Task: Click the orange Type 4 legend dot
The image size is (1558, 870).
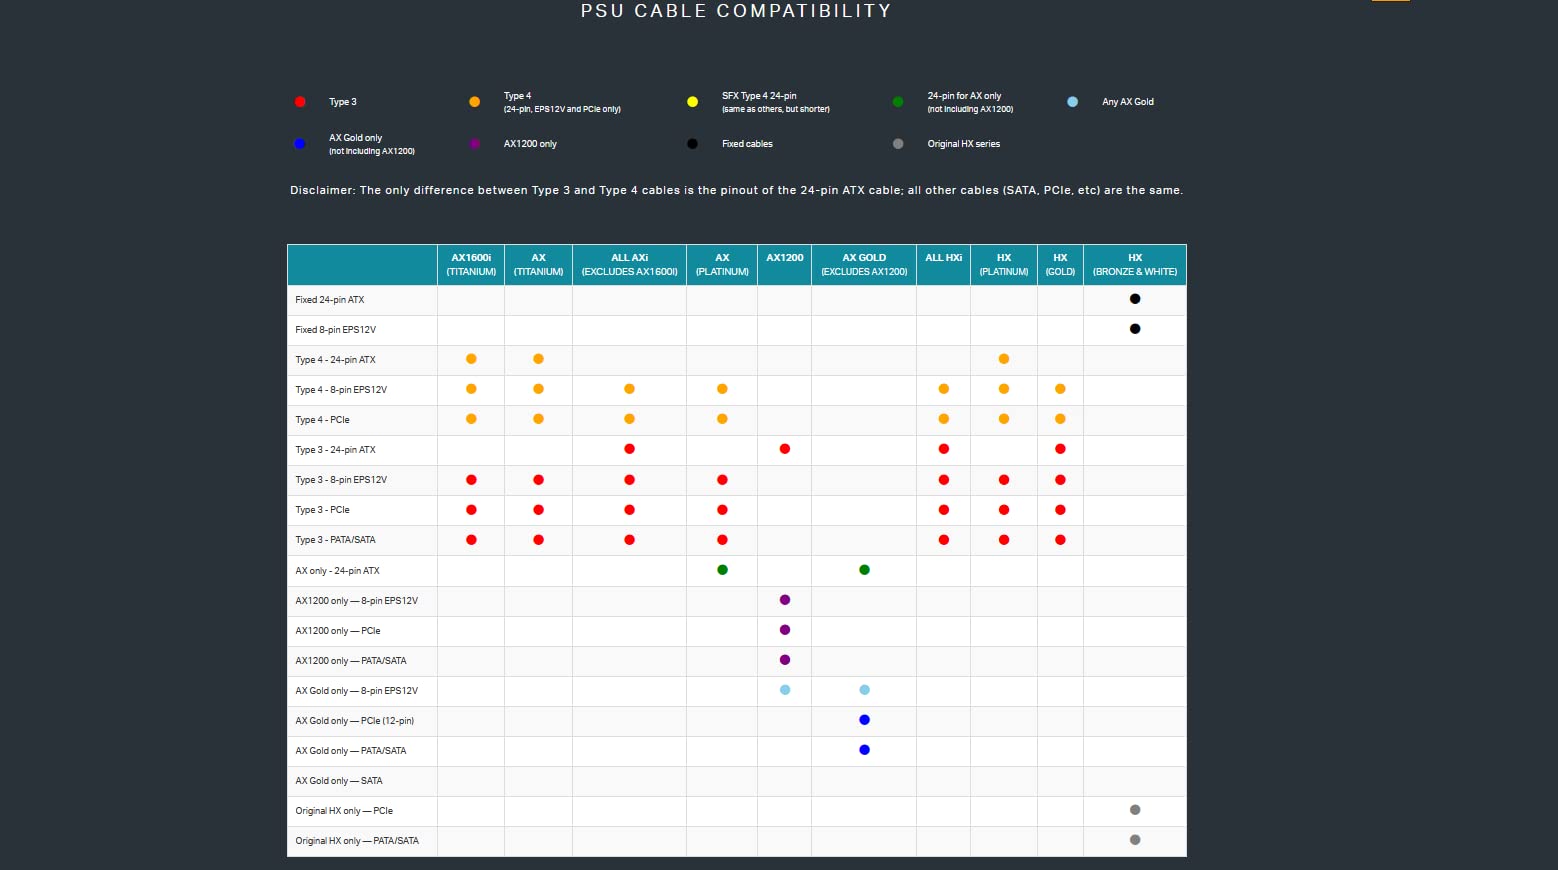Action: click(474, 102)
